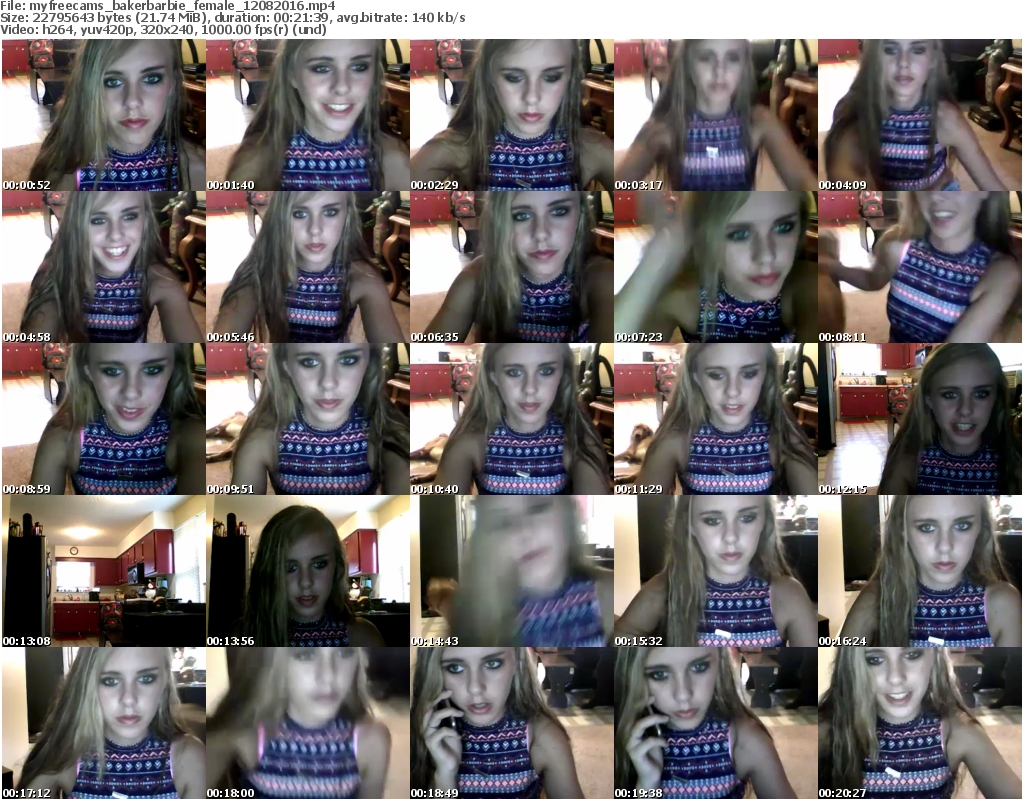Open the frame at 00:01:40
The height and width of the screenshot is (799, 1024).
[308, 115]
